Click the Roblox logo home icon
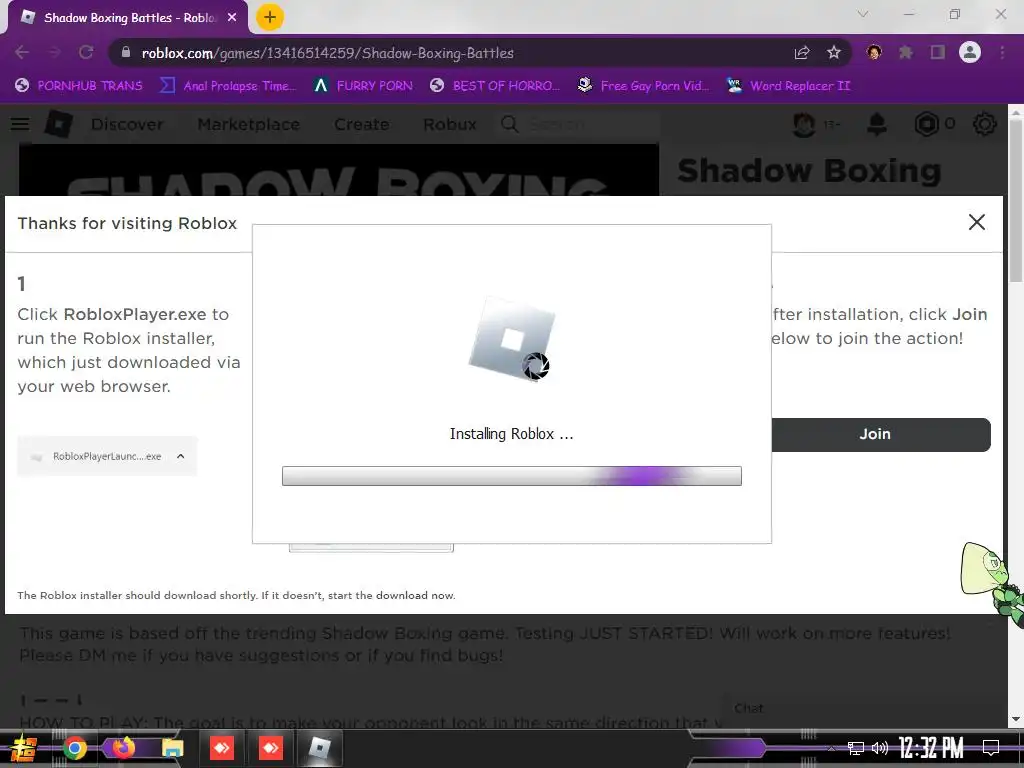 [x=59, y=123]
